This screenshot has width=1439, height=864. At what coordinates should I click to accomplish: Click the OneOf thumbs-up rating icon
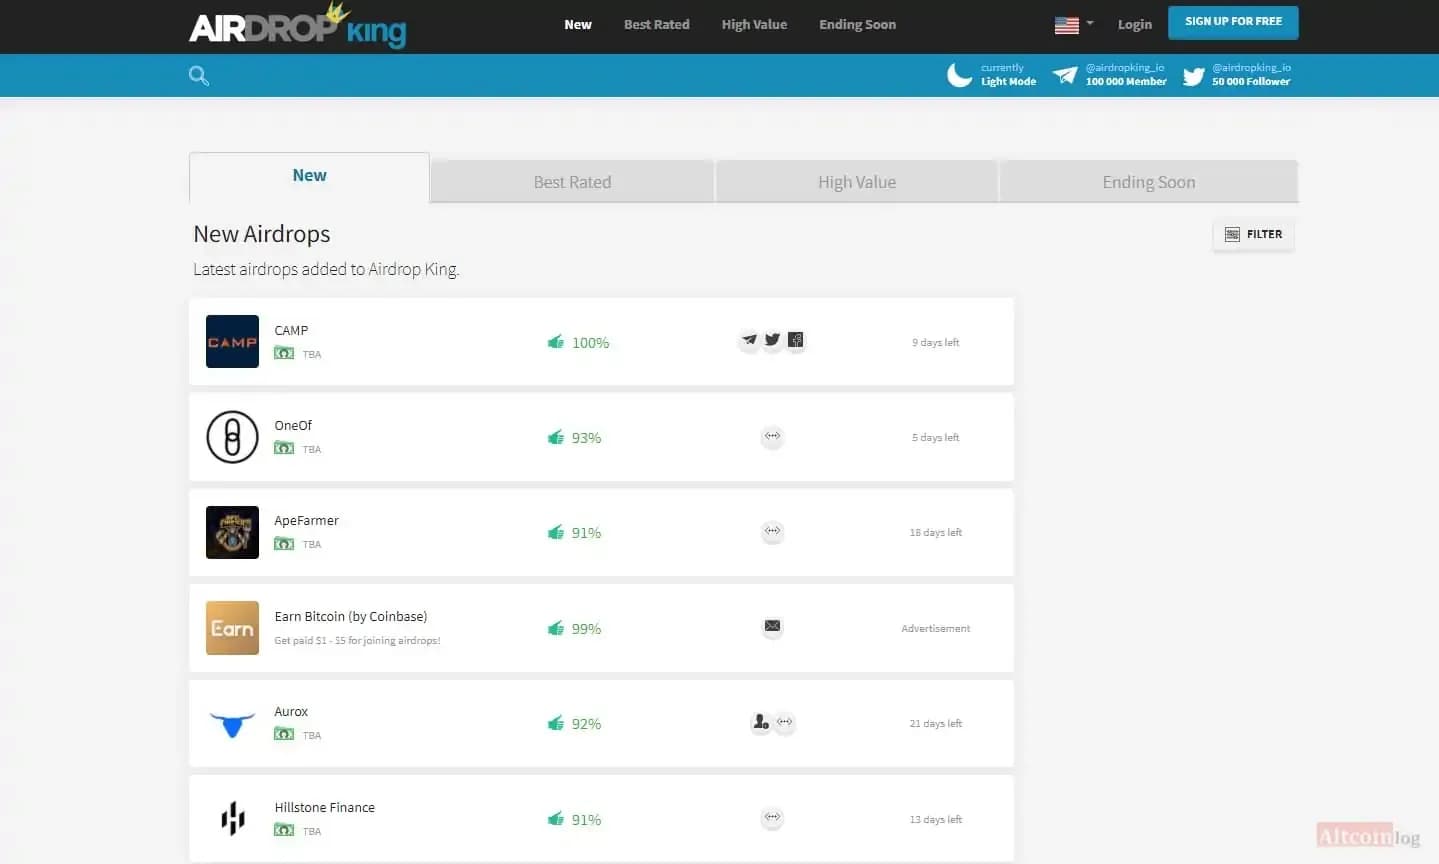[x=556, y=437]
